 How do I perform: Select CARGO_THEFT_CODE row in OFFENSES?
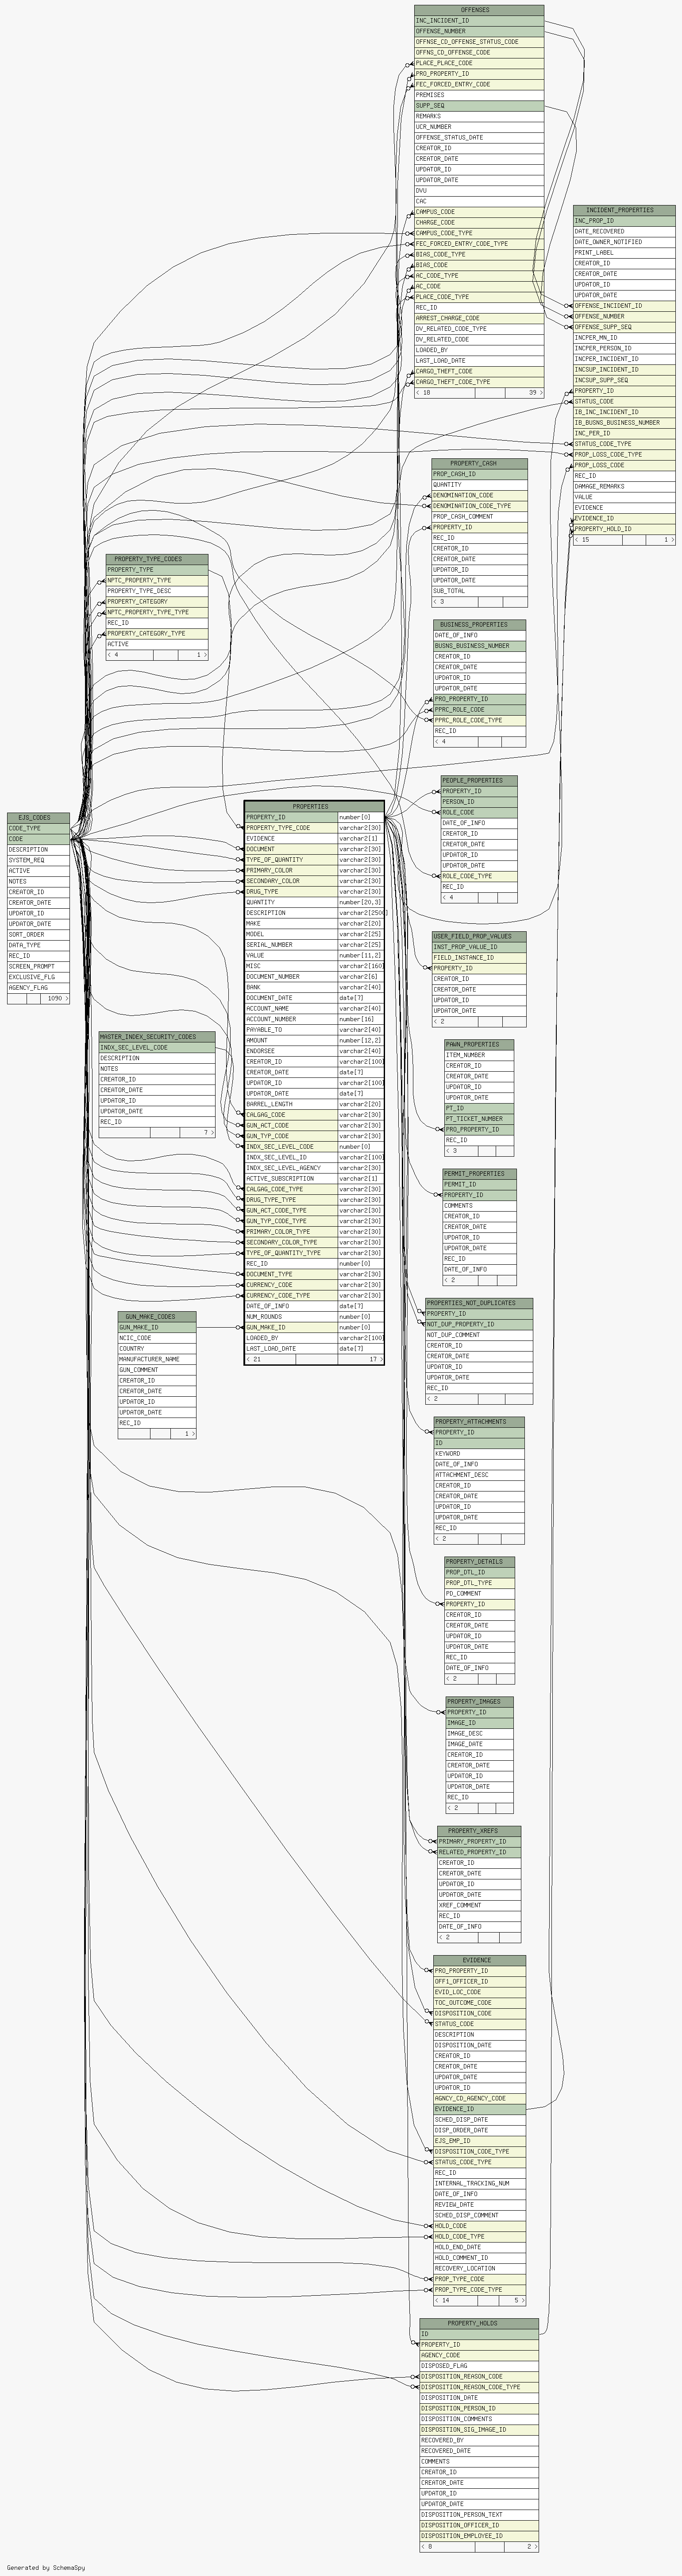[x=479, y=371]
